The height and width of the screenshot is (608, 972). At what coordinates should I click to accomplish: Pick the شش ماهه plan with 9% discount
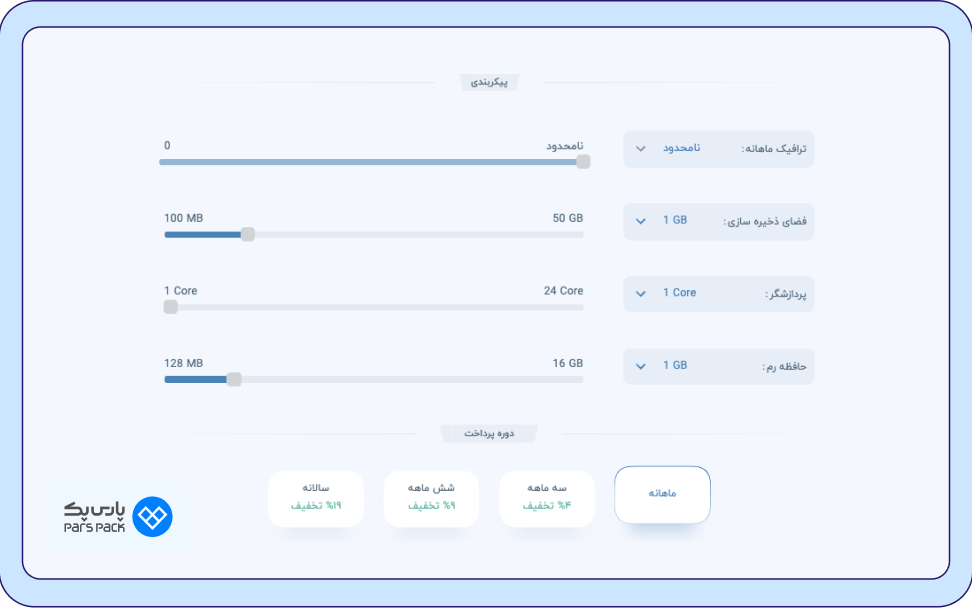point(431,498)
